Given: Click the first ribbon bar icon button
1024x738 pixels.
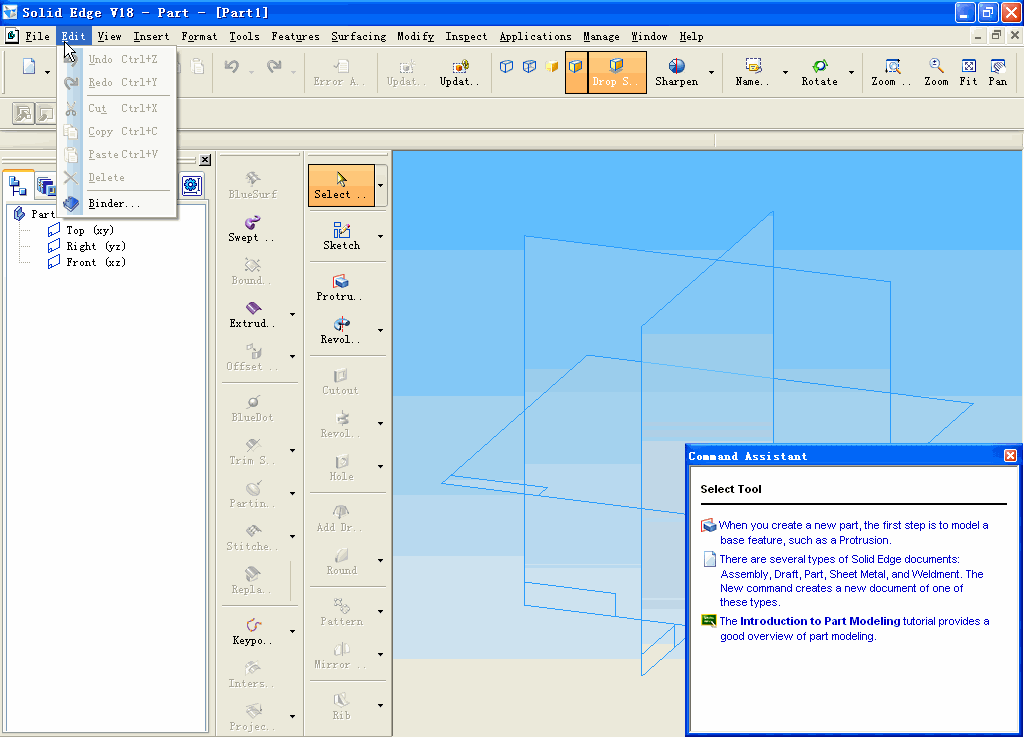Looking at the screenshot, I should (x=23, y=114).
